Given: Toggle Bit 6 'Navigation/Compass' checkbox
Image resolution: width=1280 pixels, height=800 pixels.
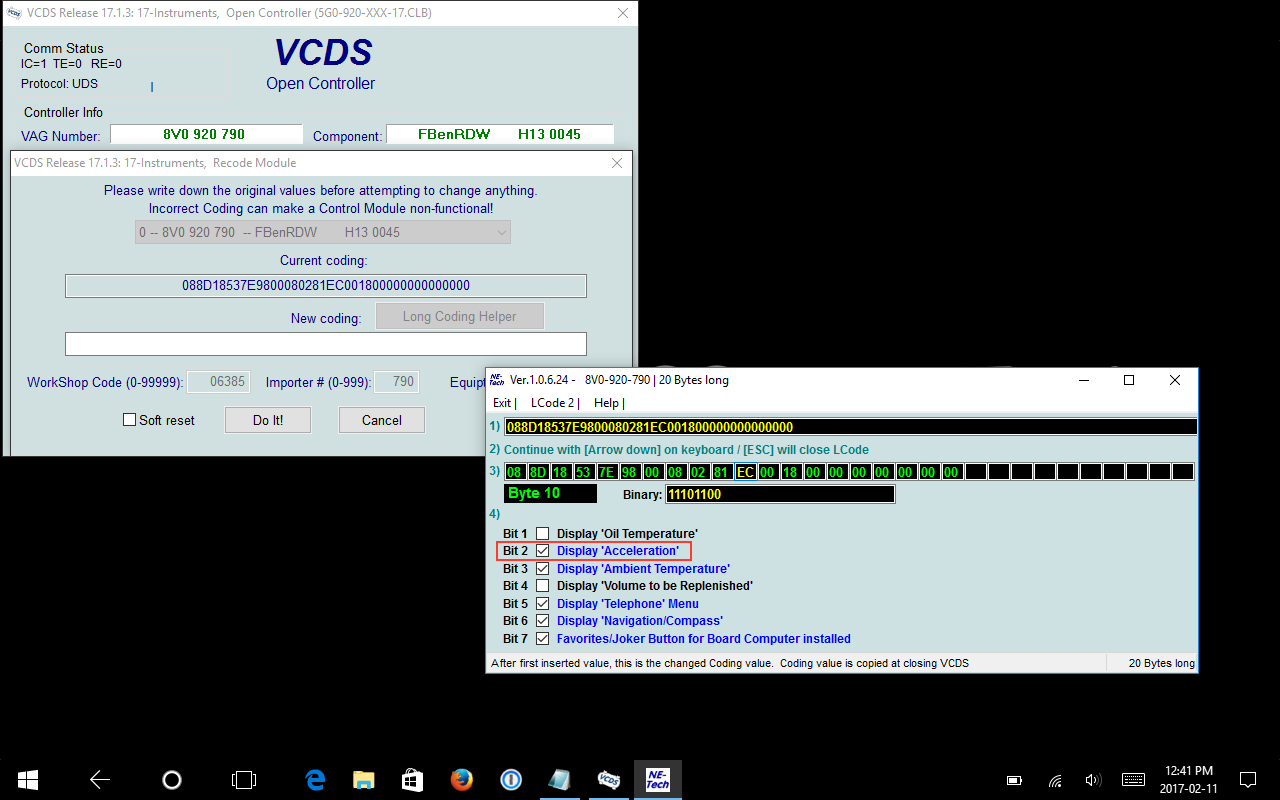Looking at the screenshot, I should (543, 621).
